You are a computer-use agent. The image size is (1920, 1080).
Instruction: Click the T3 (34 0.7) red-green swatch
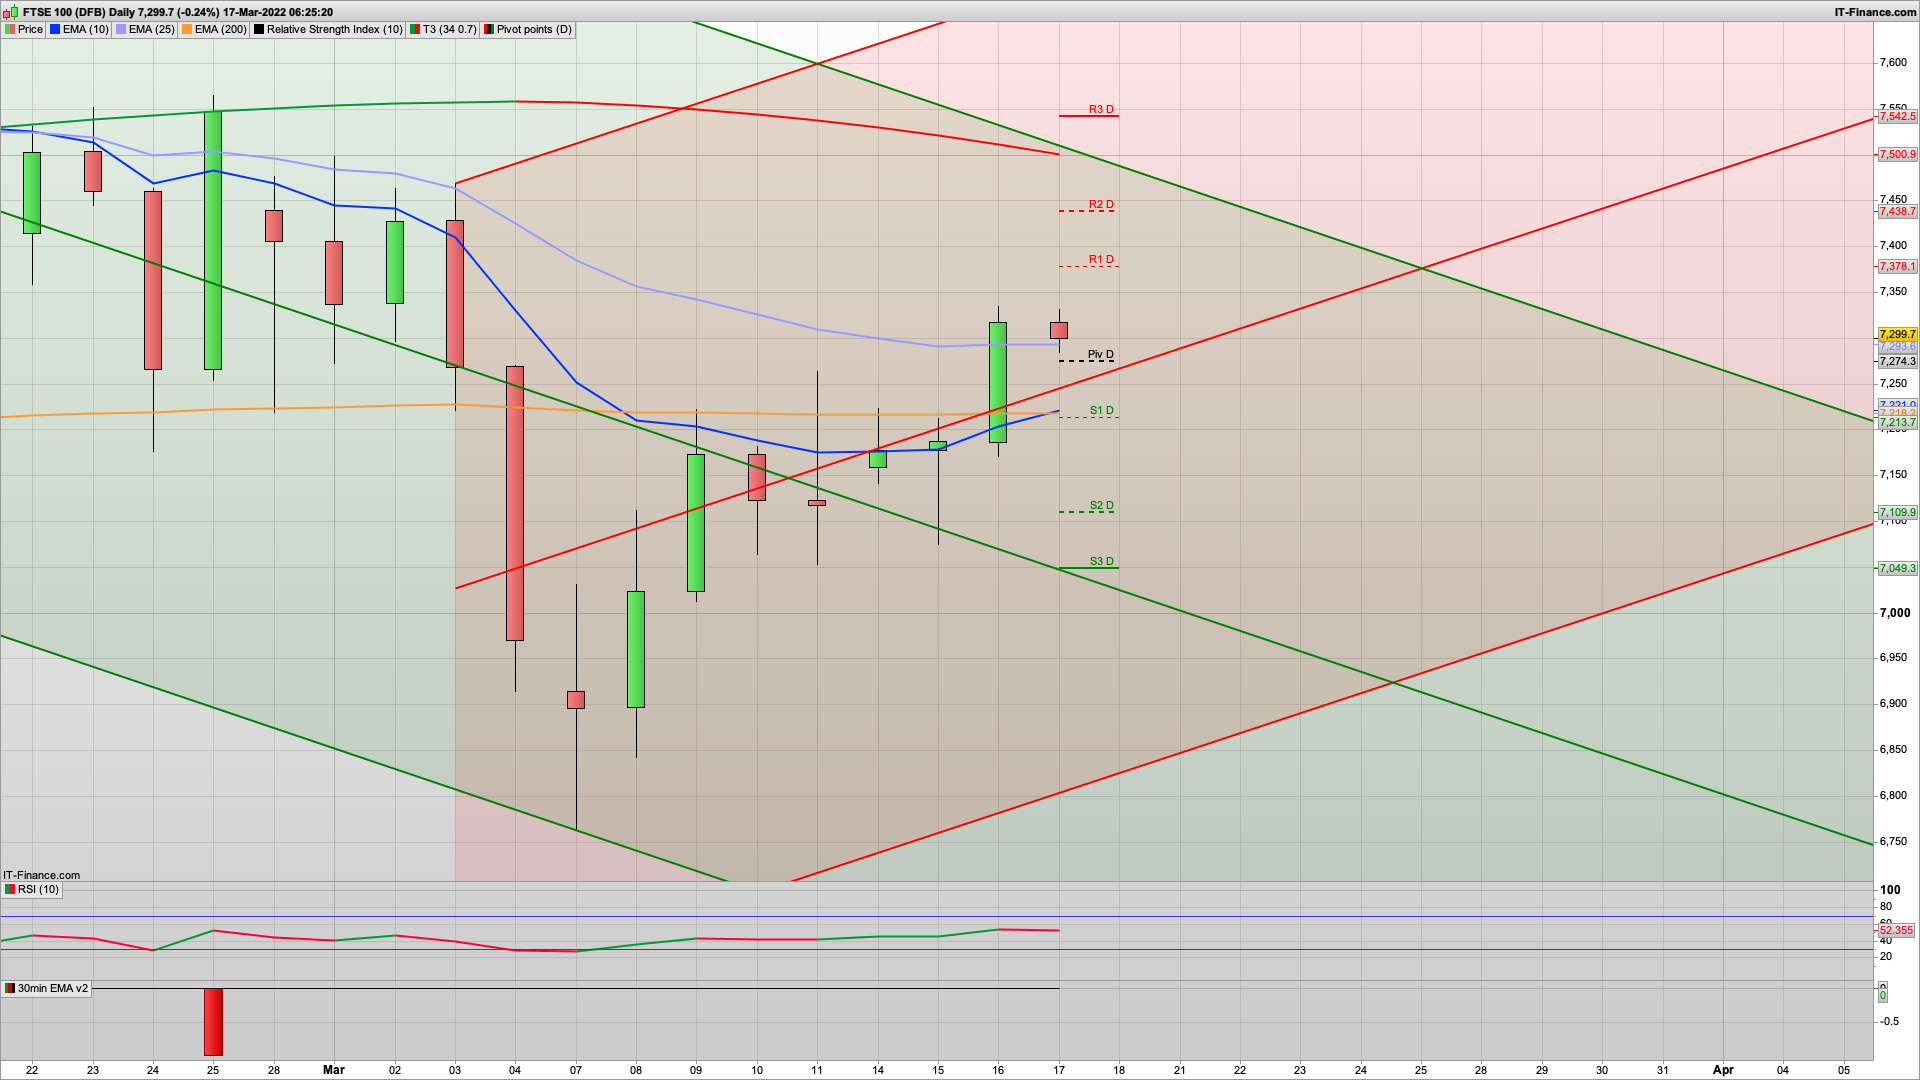coord(415,30)
